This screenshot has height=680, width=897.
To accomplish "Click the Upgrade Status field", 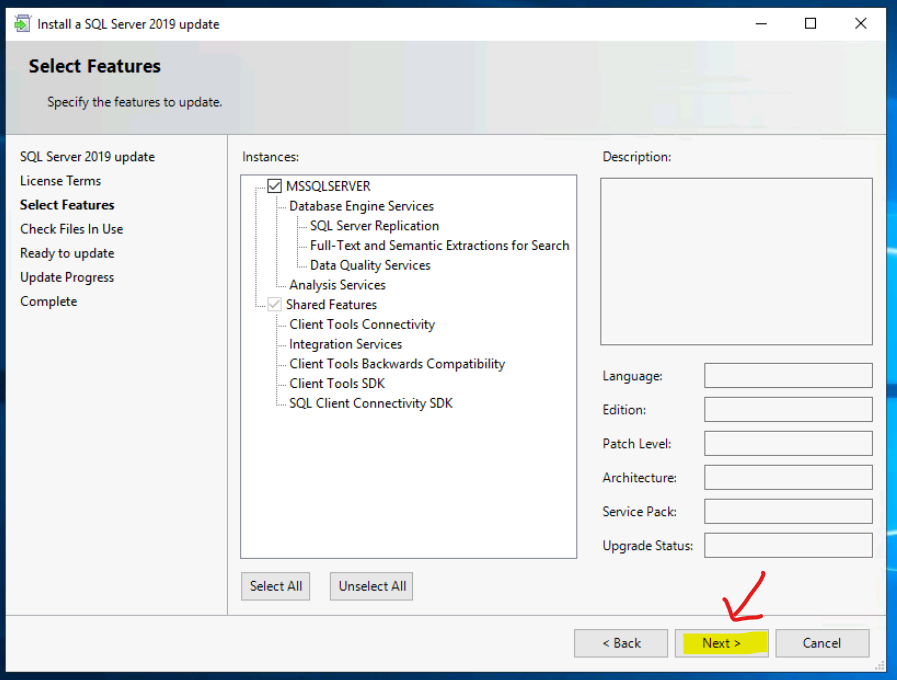I will click(x=788, y=545).
